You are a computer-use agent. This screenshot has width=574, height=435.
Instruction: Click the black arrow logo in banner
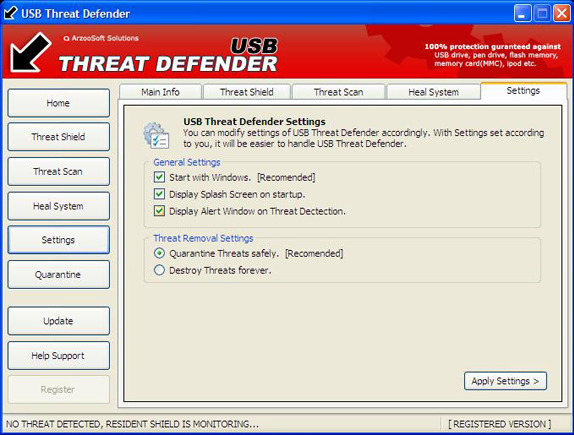31,52
